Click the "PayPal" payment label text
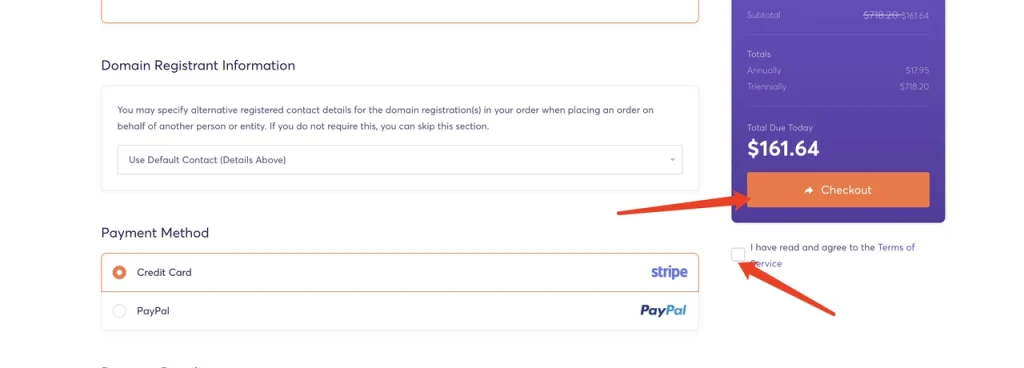Image resolution: width=1024 pixels, height=368 pixels. [x=153, y=311]
